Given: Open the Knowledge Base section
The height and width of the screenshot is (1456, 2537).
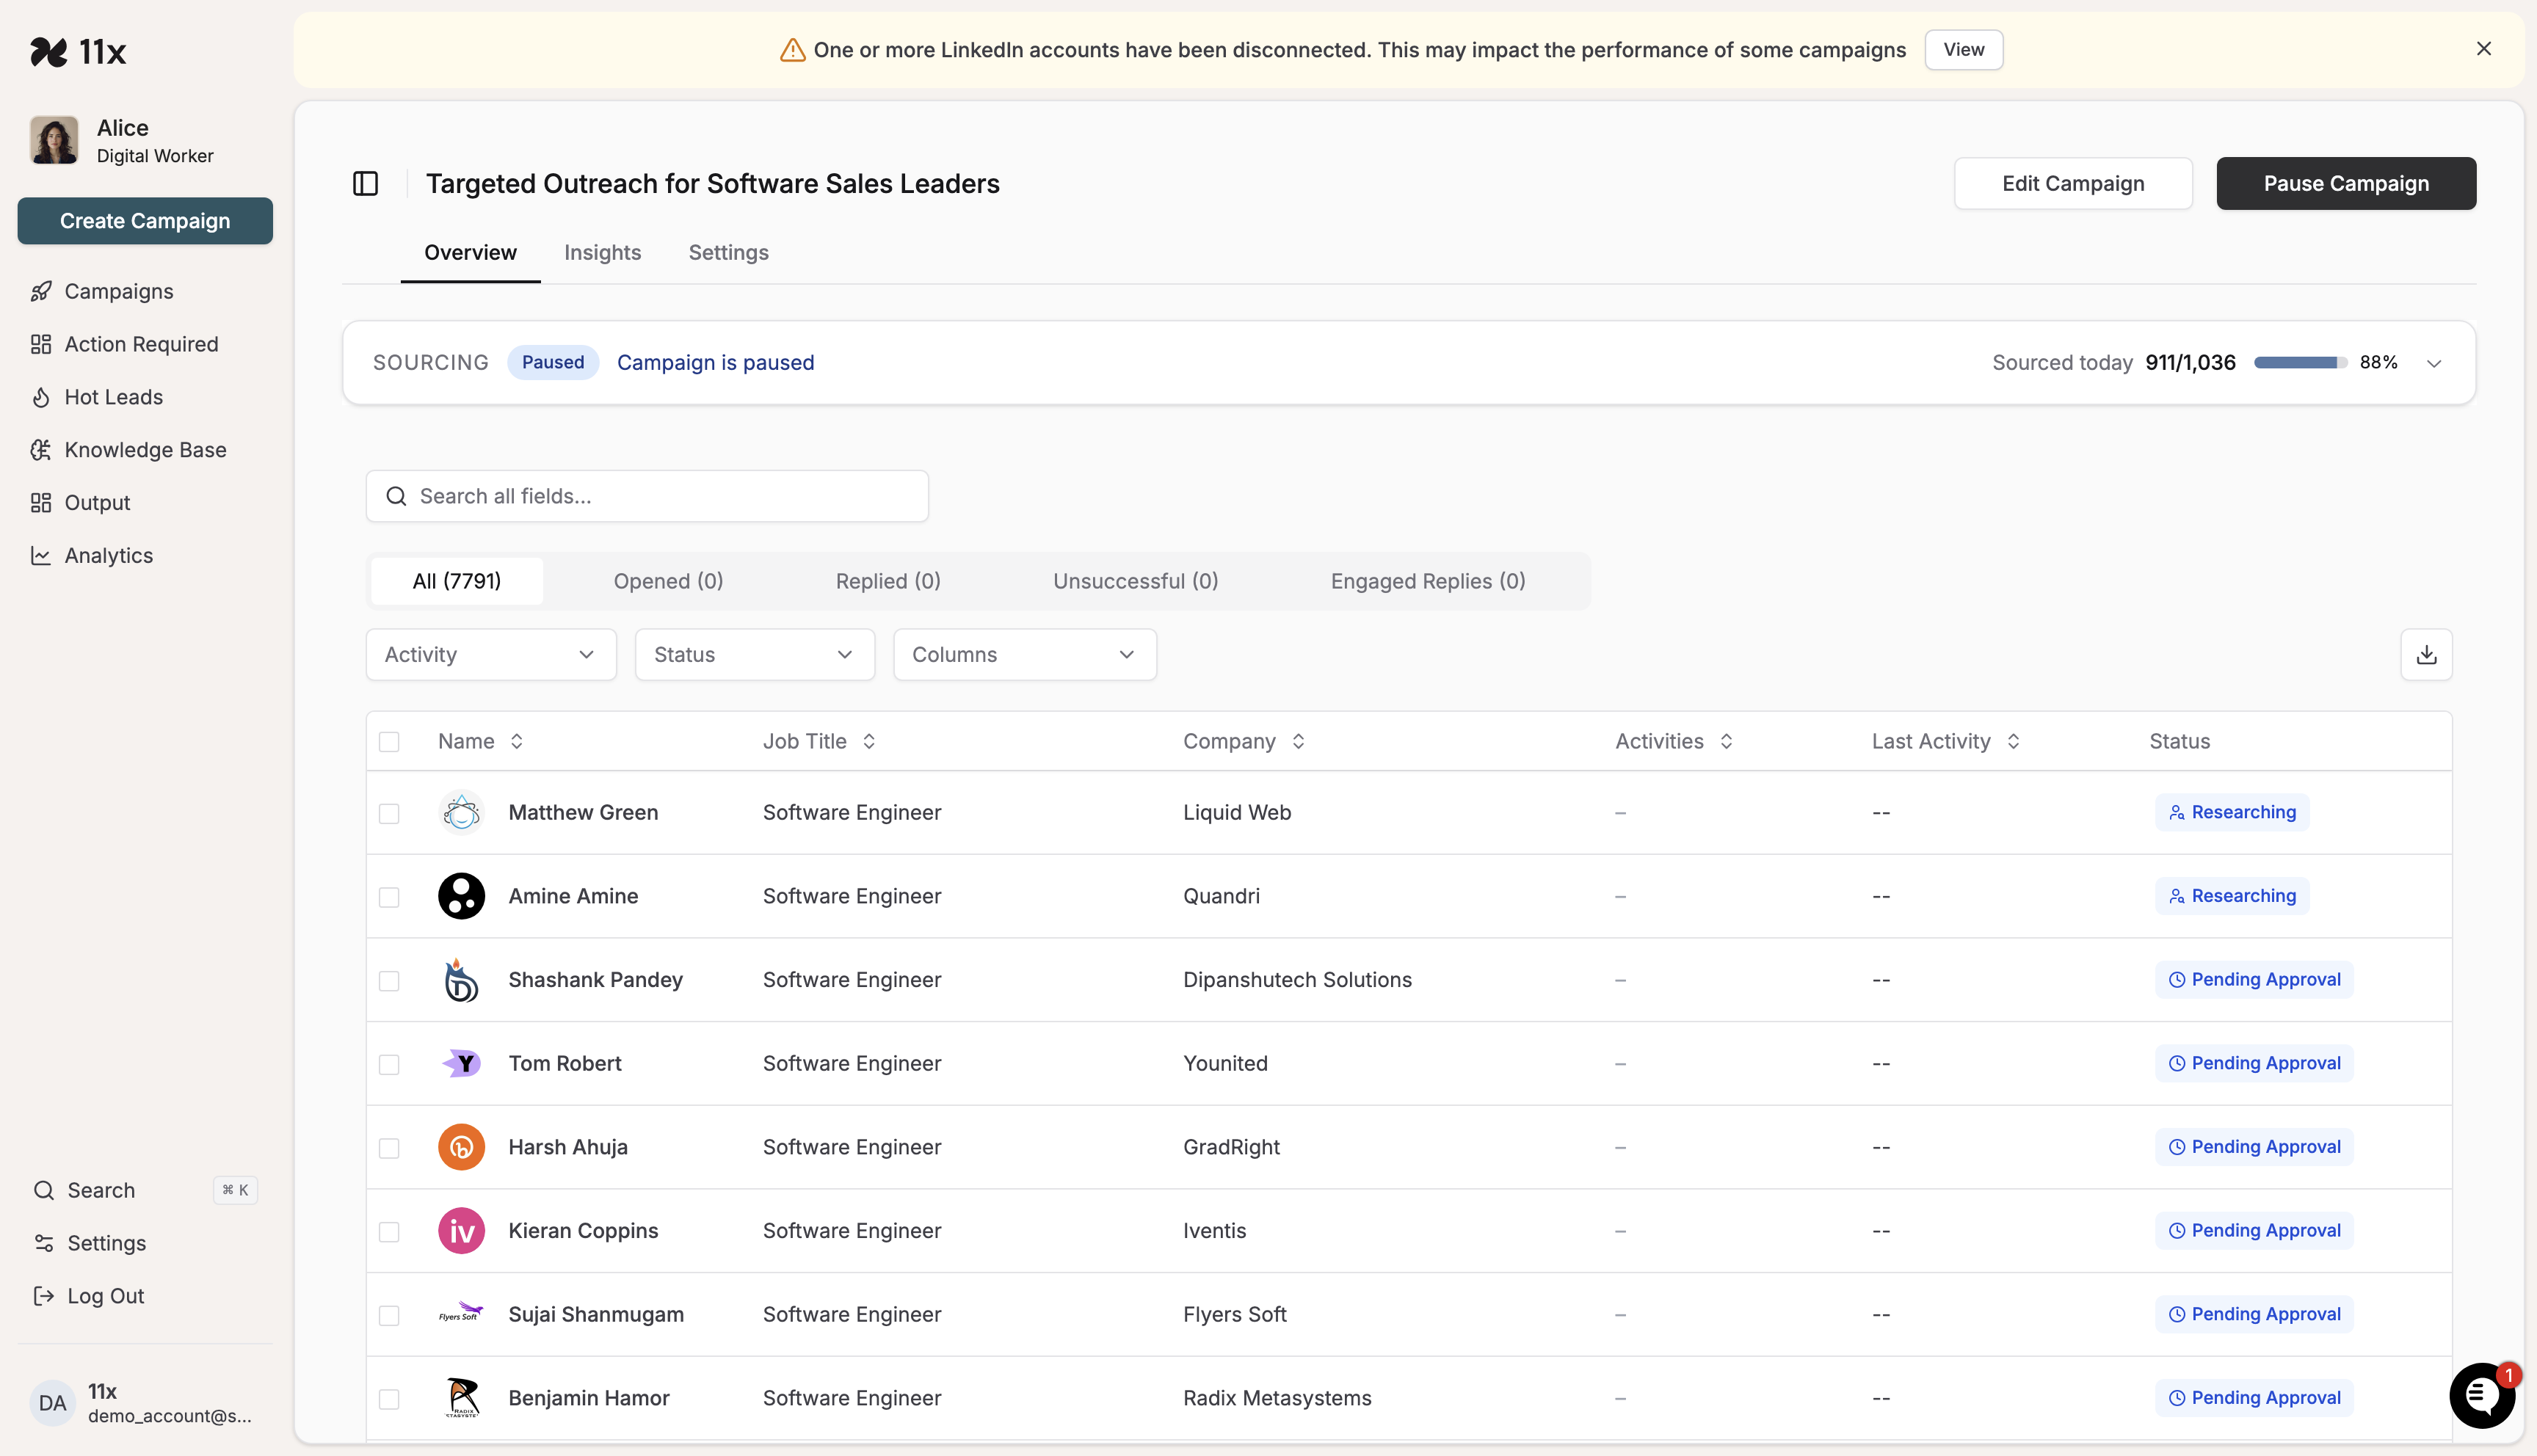Looking at the screenshot, I should pos(145,450).
